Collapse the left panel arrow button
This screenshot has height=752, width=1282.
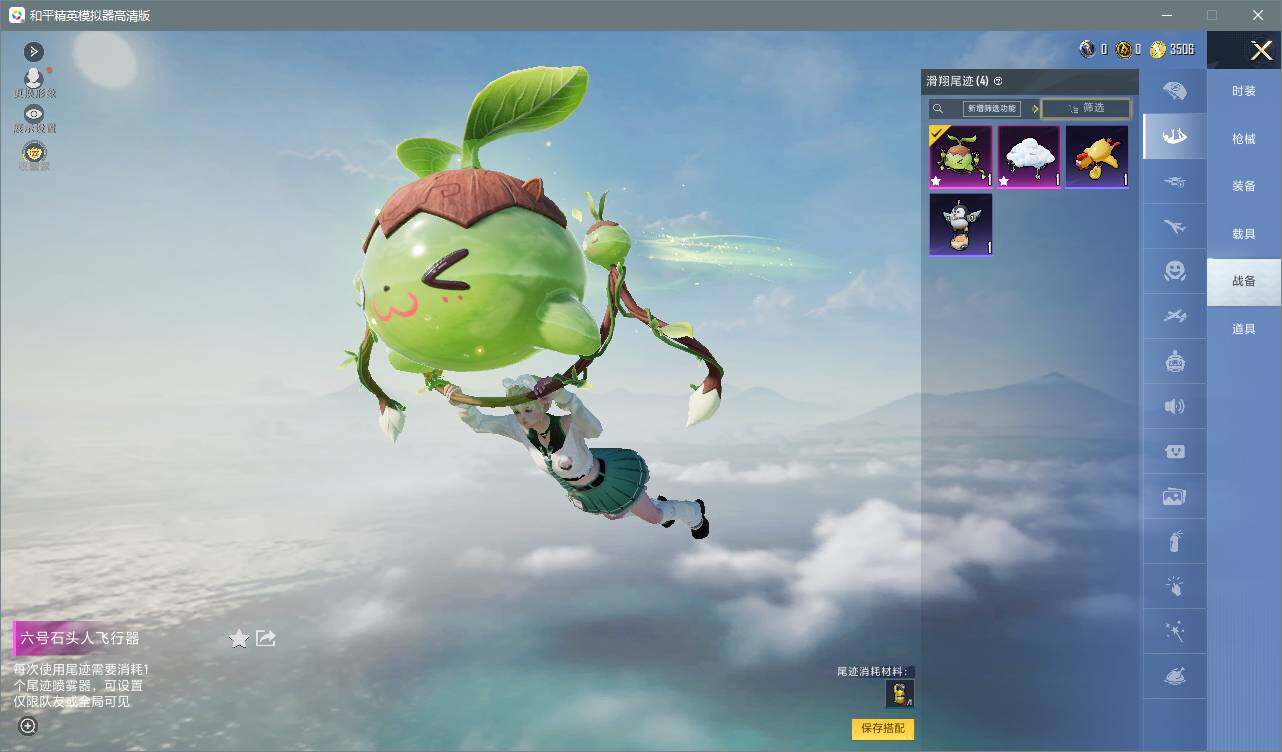point(34,51)
